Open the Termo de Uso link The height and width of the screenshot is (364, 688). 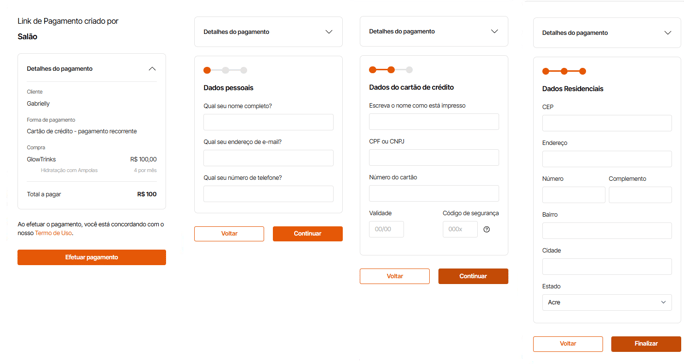tap(53, 233)
